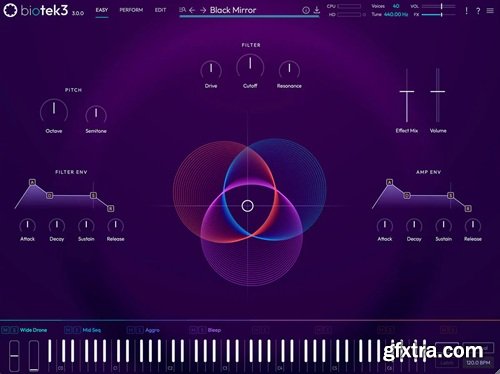Mute the Bleep layer

point(193,330)
